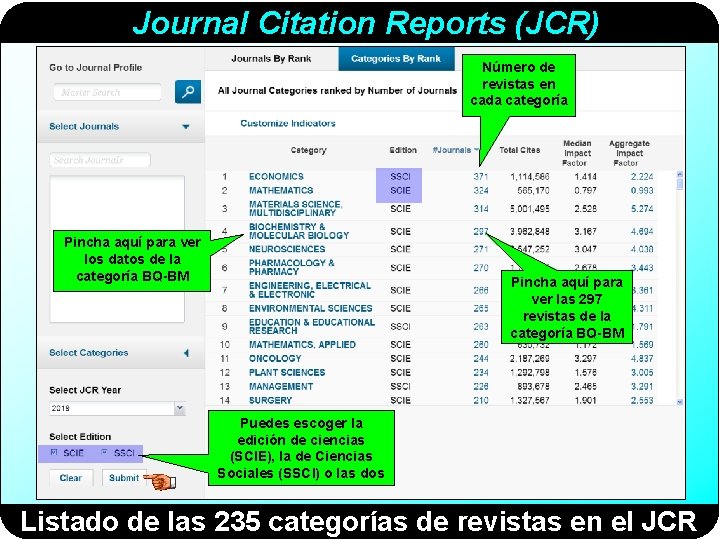Open the Customize Indicators link
Image resolution: width=720 pixels, height=540 pixels.
288,123
